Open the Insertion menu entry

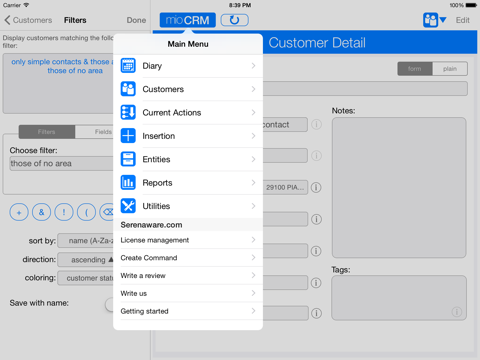click(x=188, y=136)
